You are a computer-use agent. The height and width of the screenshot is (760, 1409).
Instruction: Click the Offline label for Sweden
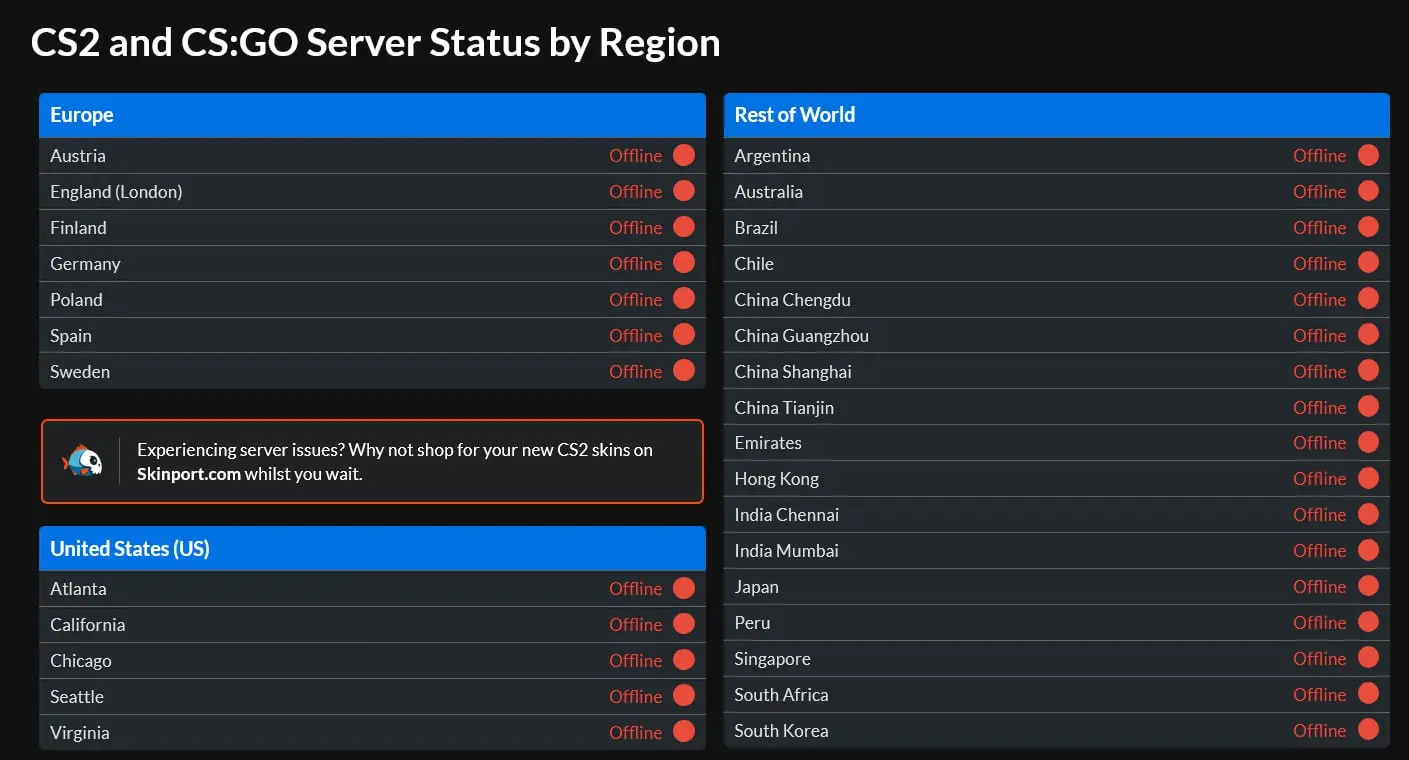[x=635, y=371]
